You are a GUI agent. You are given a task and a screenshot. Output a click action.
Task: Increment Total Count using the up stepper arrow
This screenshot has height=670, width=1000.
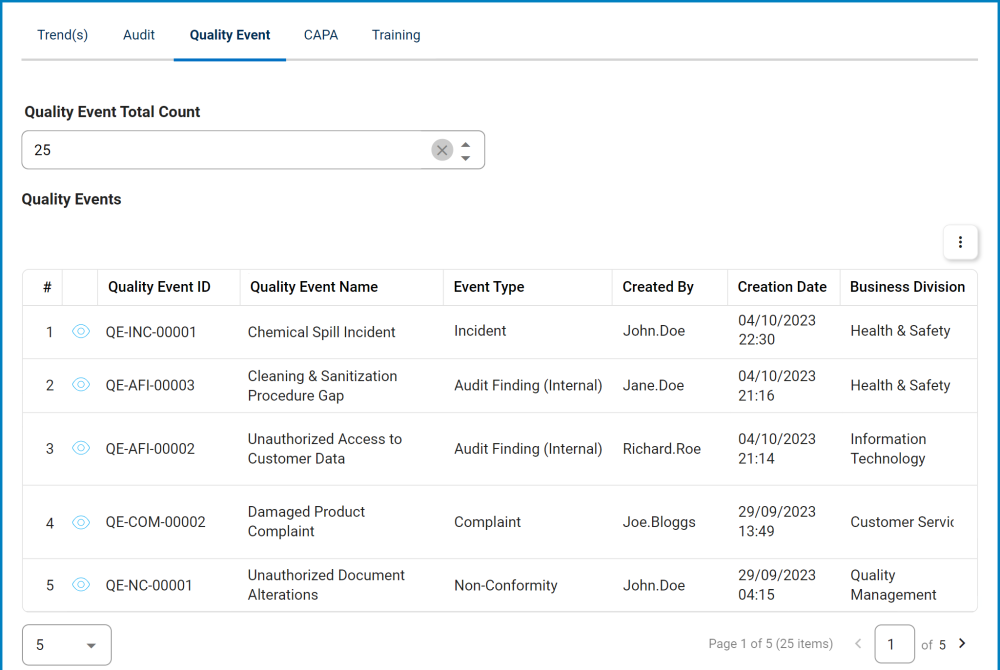466,143
